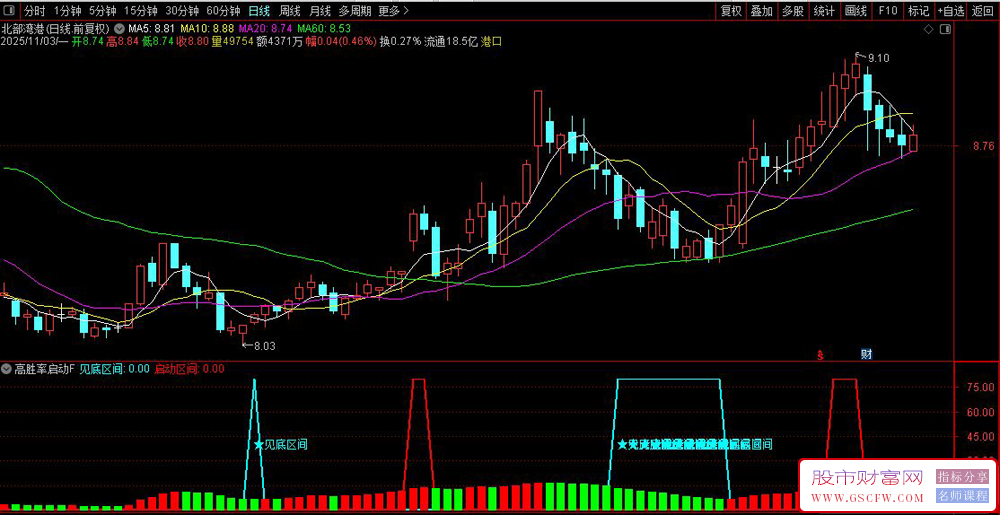Image resolution: width=1000 pixels, height=515 pixels.
Task: Click the 收8.80 closing price text
Action: pos(193,41)
